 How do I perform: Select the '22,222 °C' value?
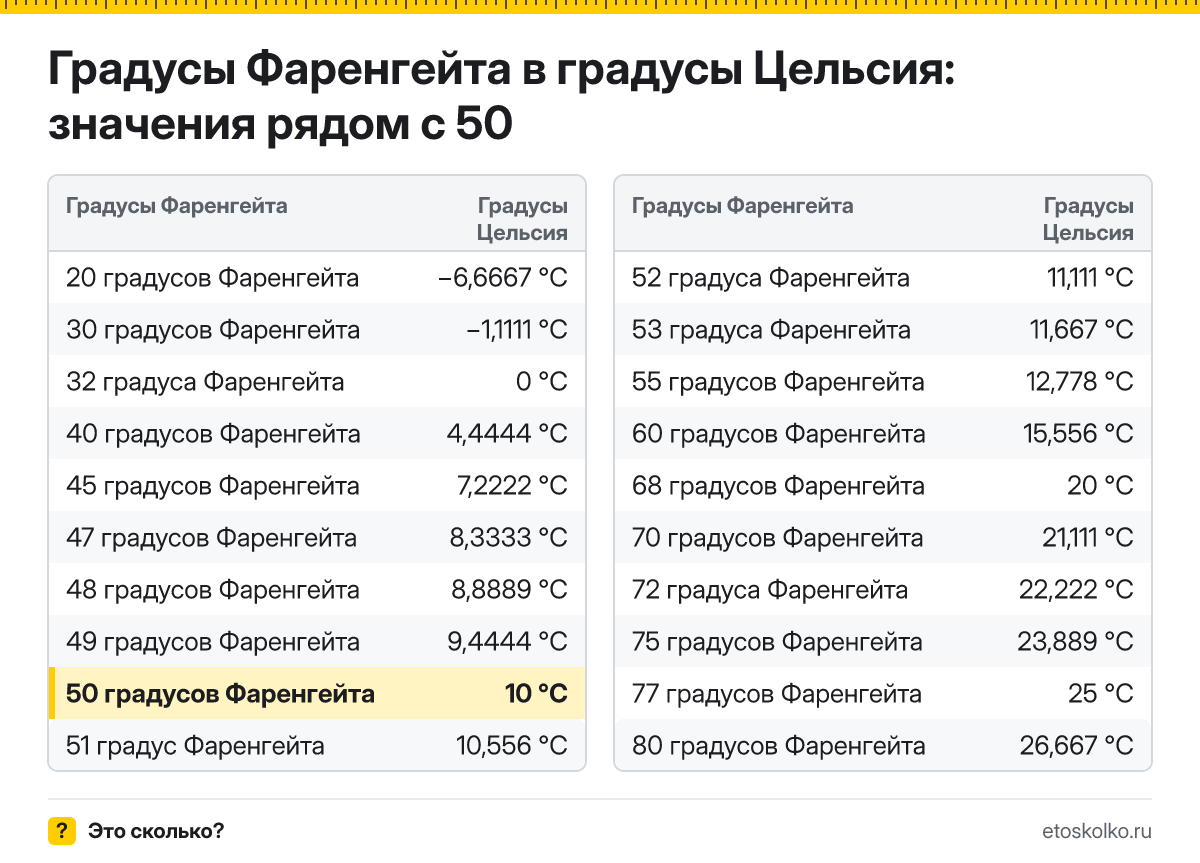click(1077, 590)
